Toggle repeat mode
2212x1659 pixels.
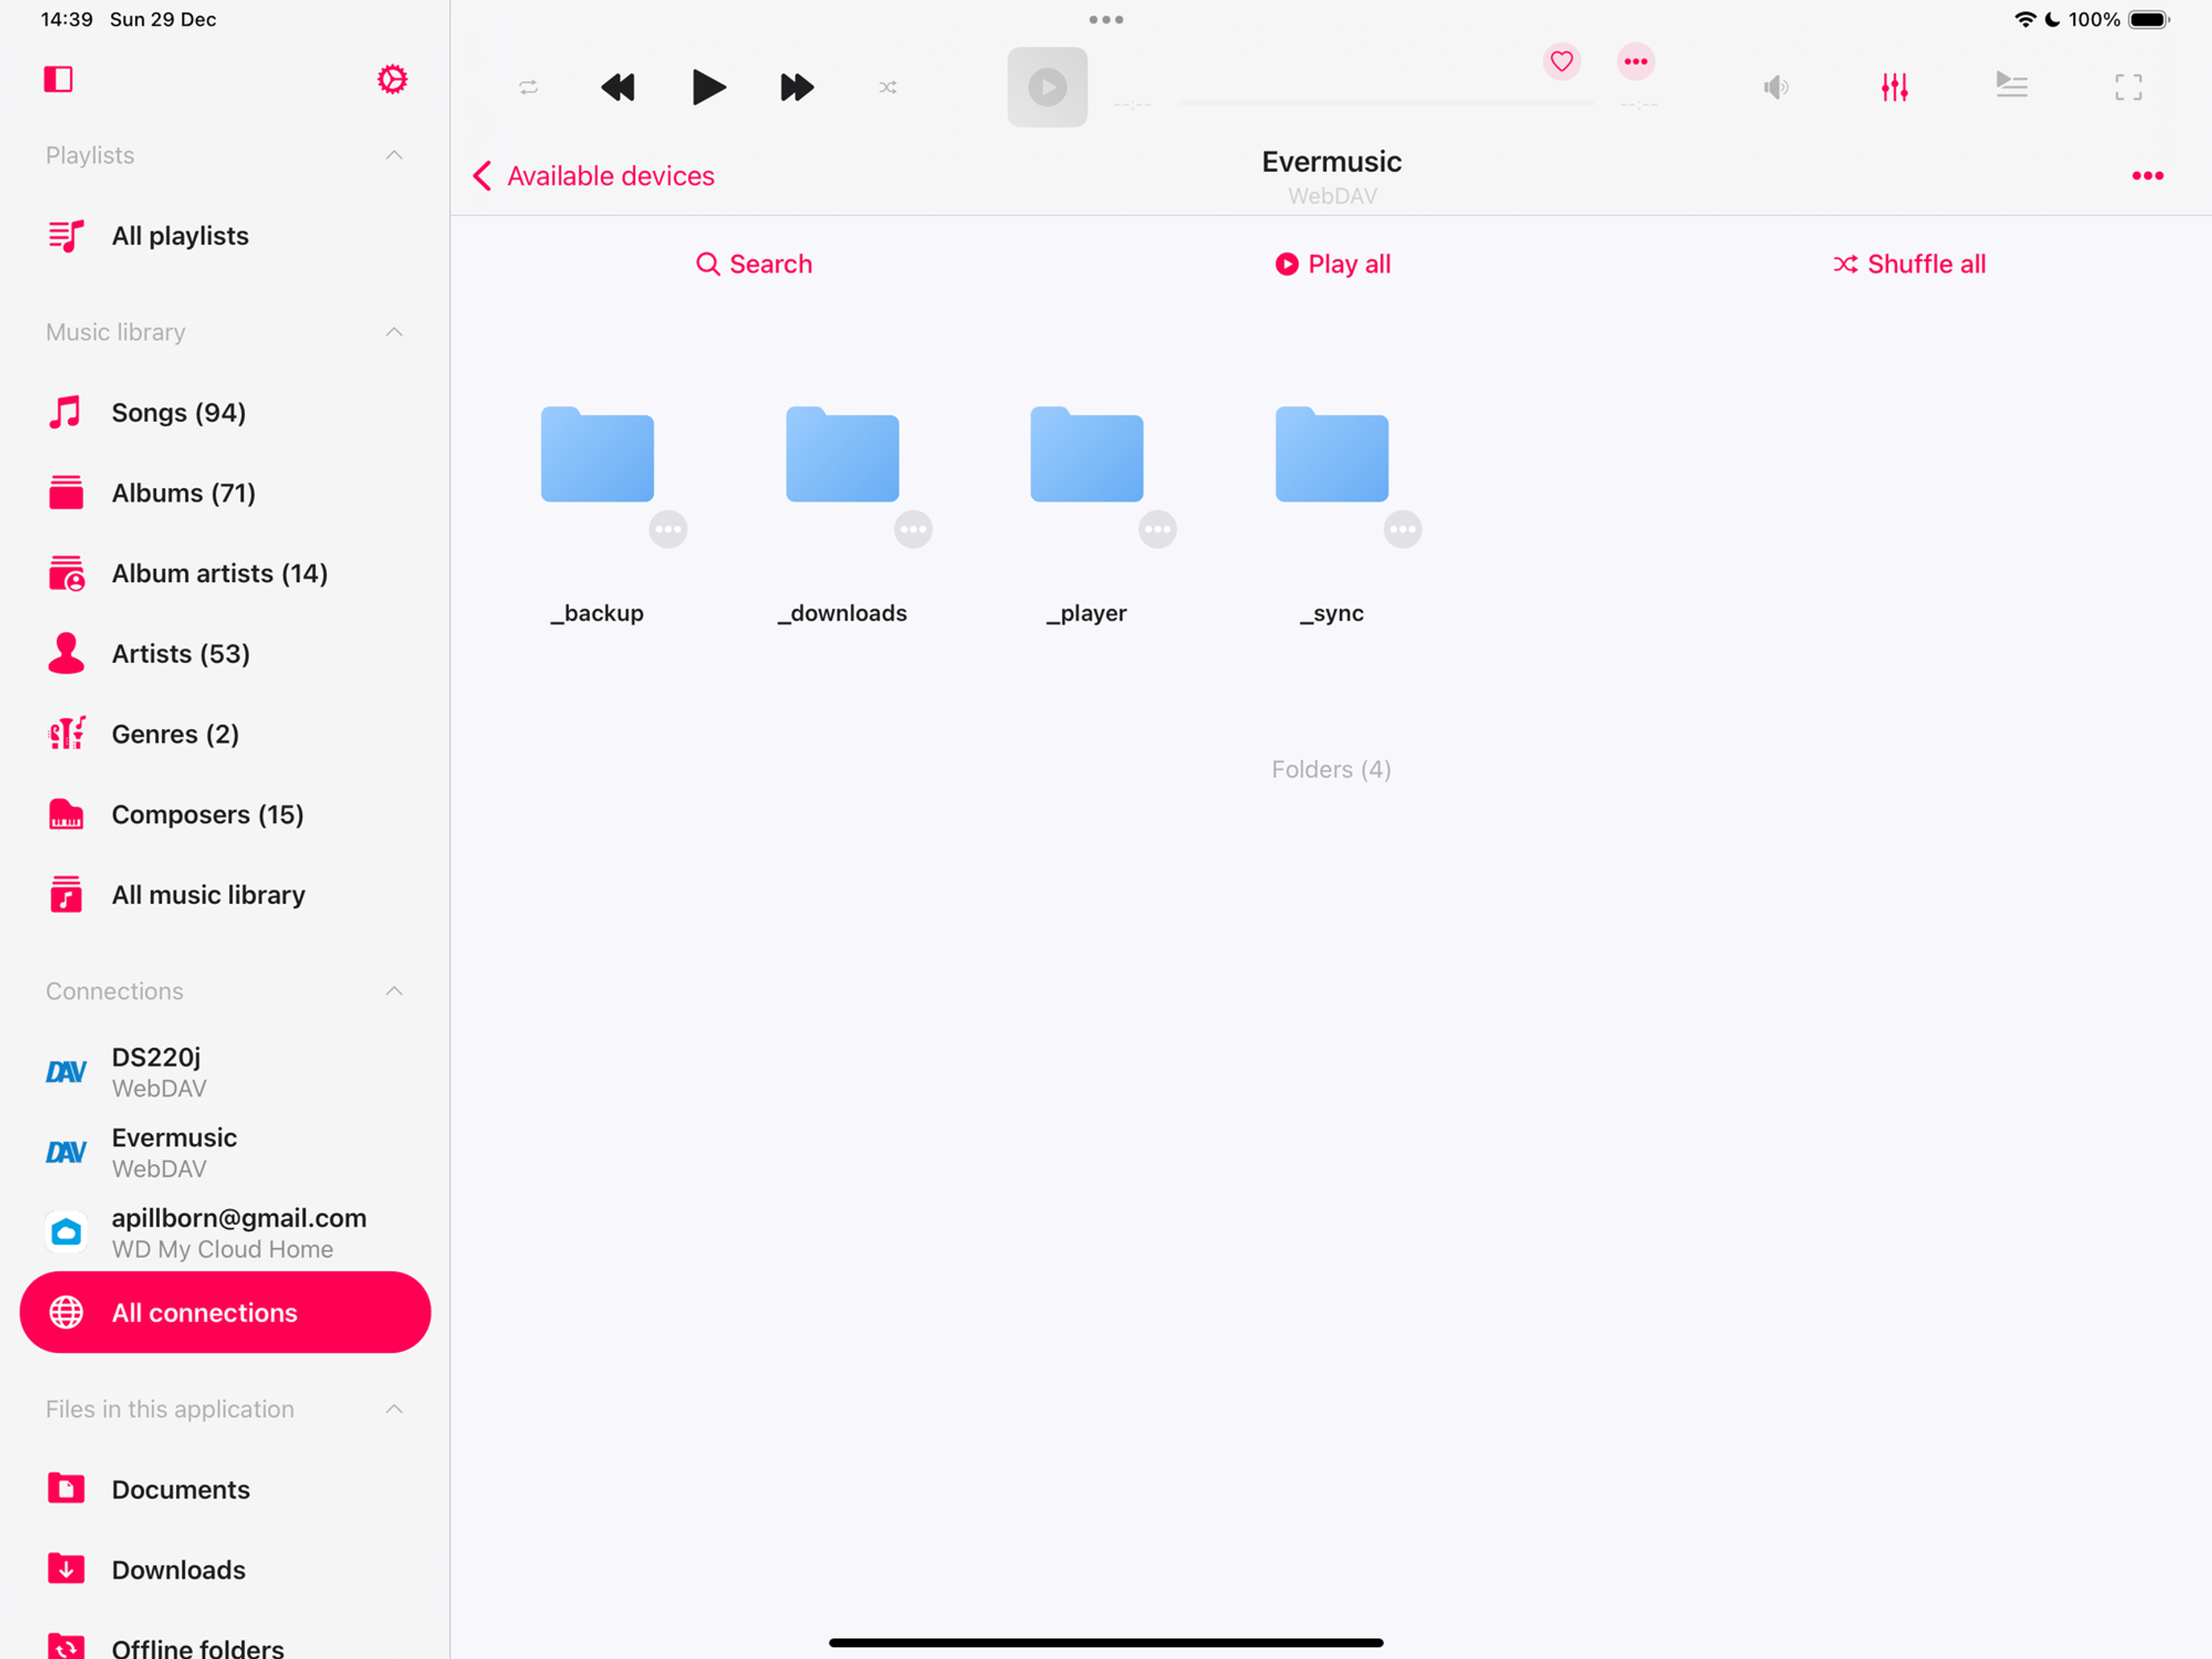(x=529, y=87)
